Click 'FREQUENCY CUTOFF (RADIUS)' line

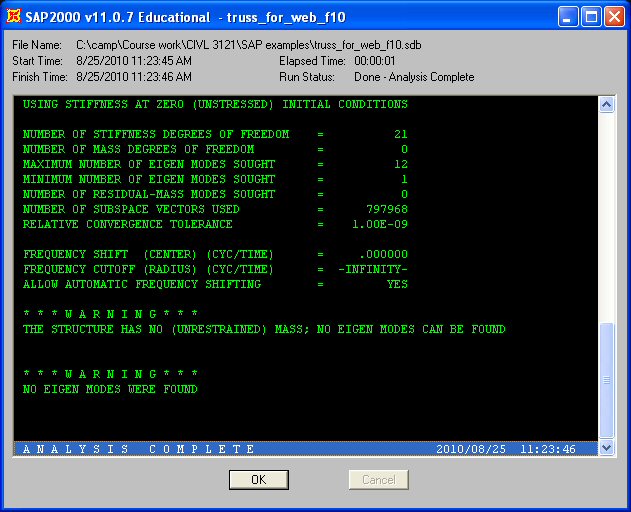(x=215, y=269)
